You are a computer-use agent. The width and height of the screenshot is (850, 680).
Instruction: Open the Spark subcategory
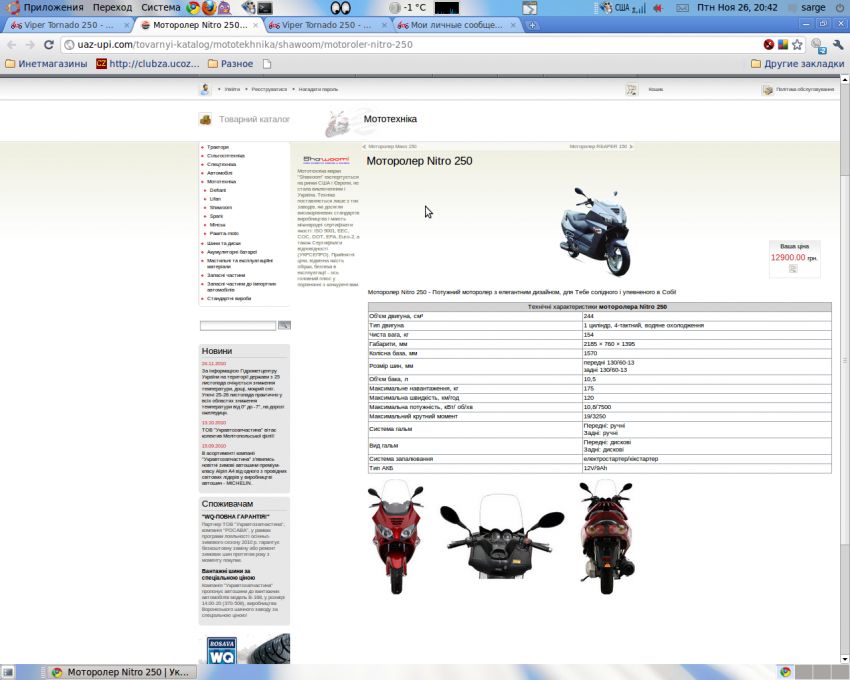[x=216, y=216]
